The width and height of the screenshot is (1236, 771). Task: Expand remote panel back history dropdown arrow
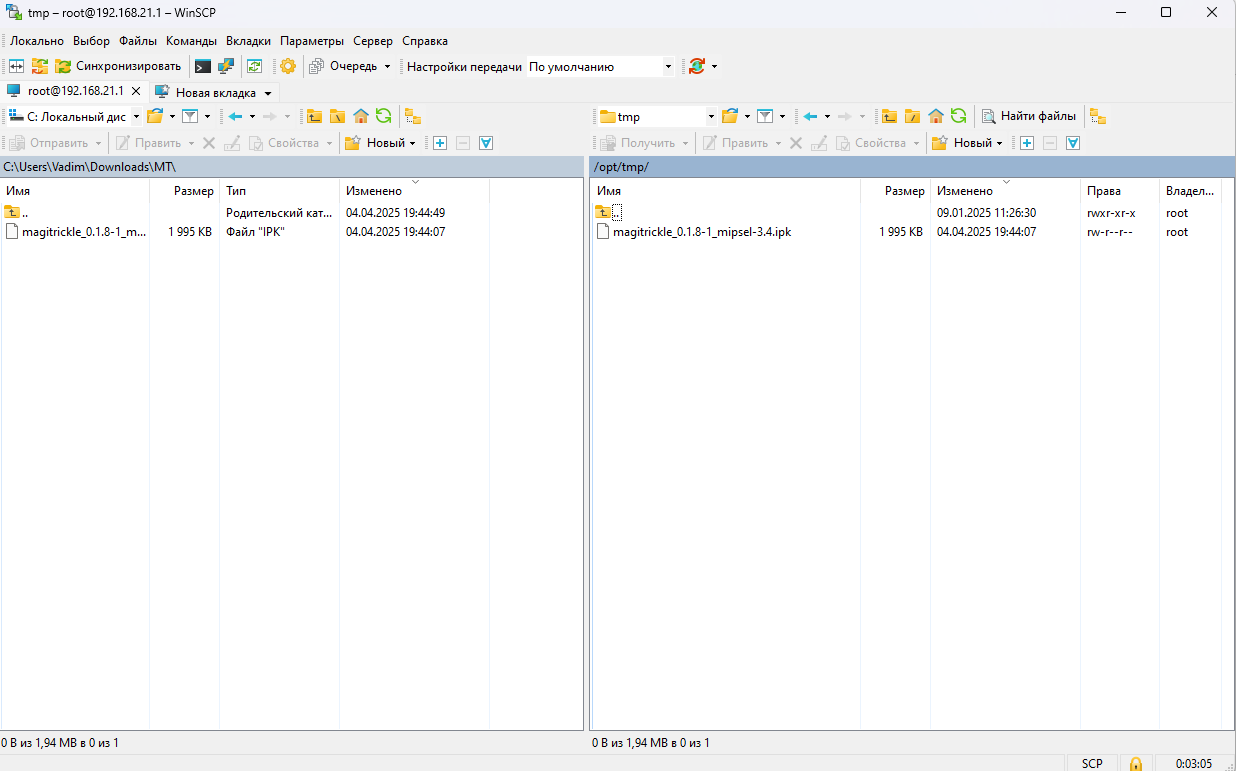tap(827, 117)
